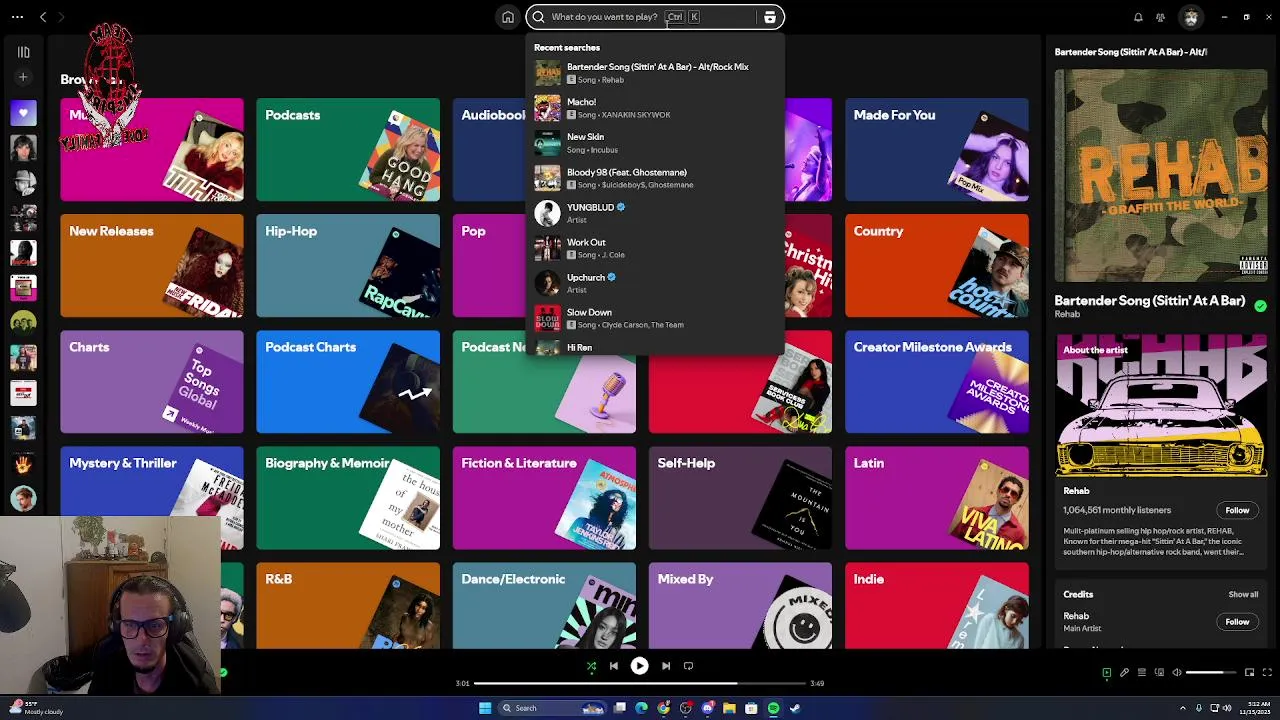Seek within the song progress bar
This screenshot has width=1280, height=720.
640,683
